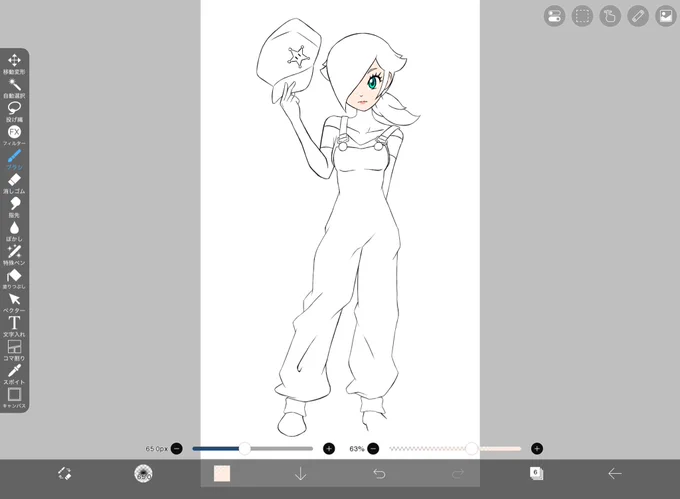
Task: Open the selection area menu icon
Action: 582,16
